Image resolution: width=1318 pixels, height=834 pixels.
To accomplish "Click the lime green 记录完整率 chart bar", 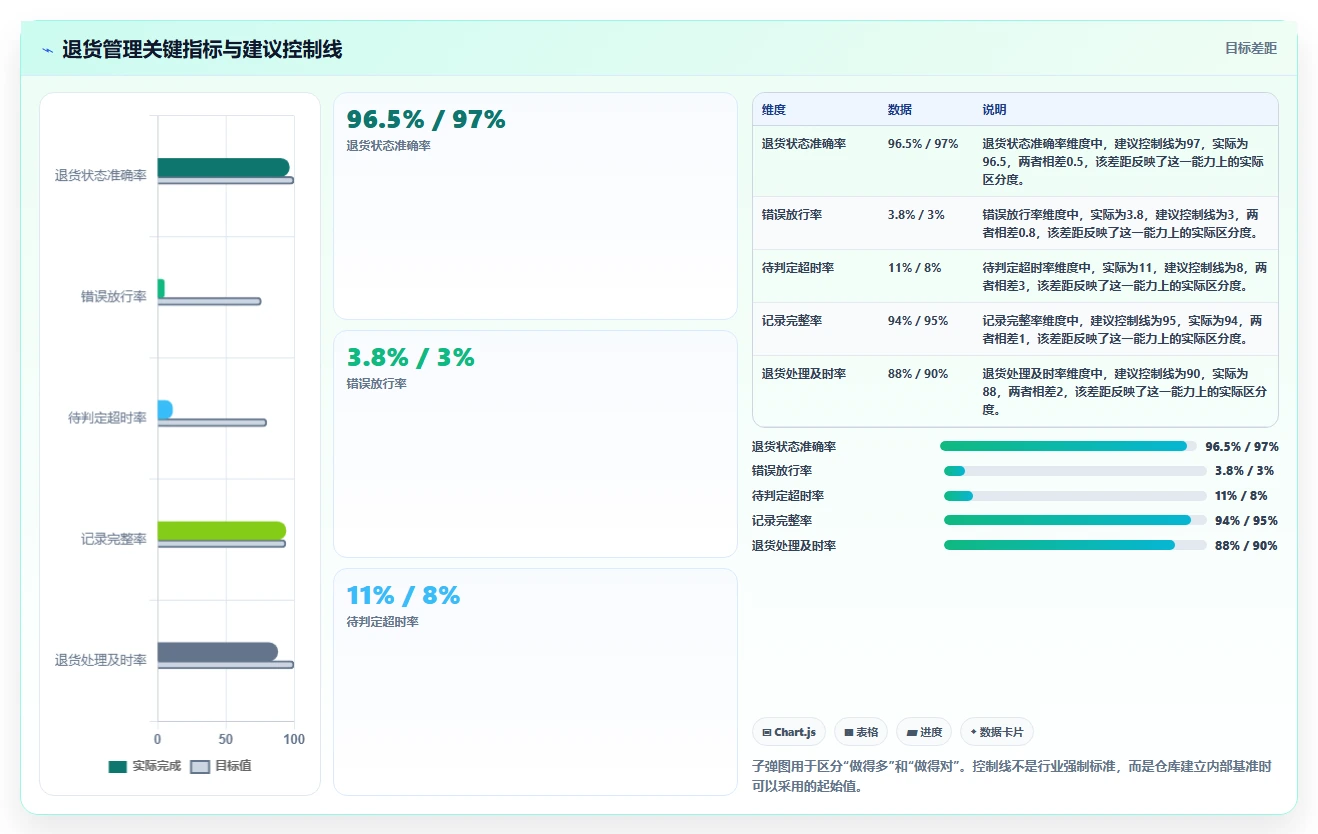I will 222,531.
